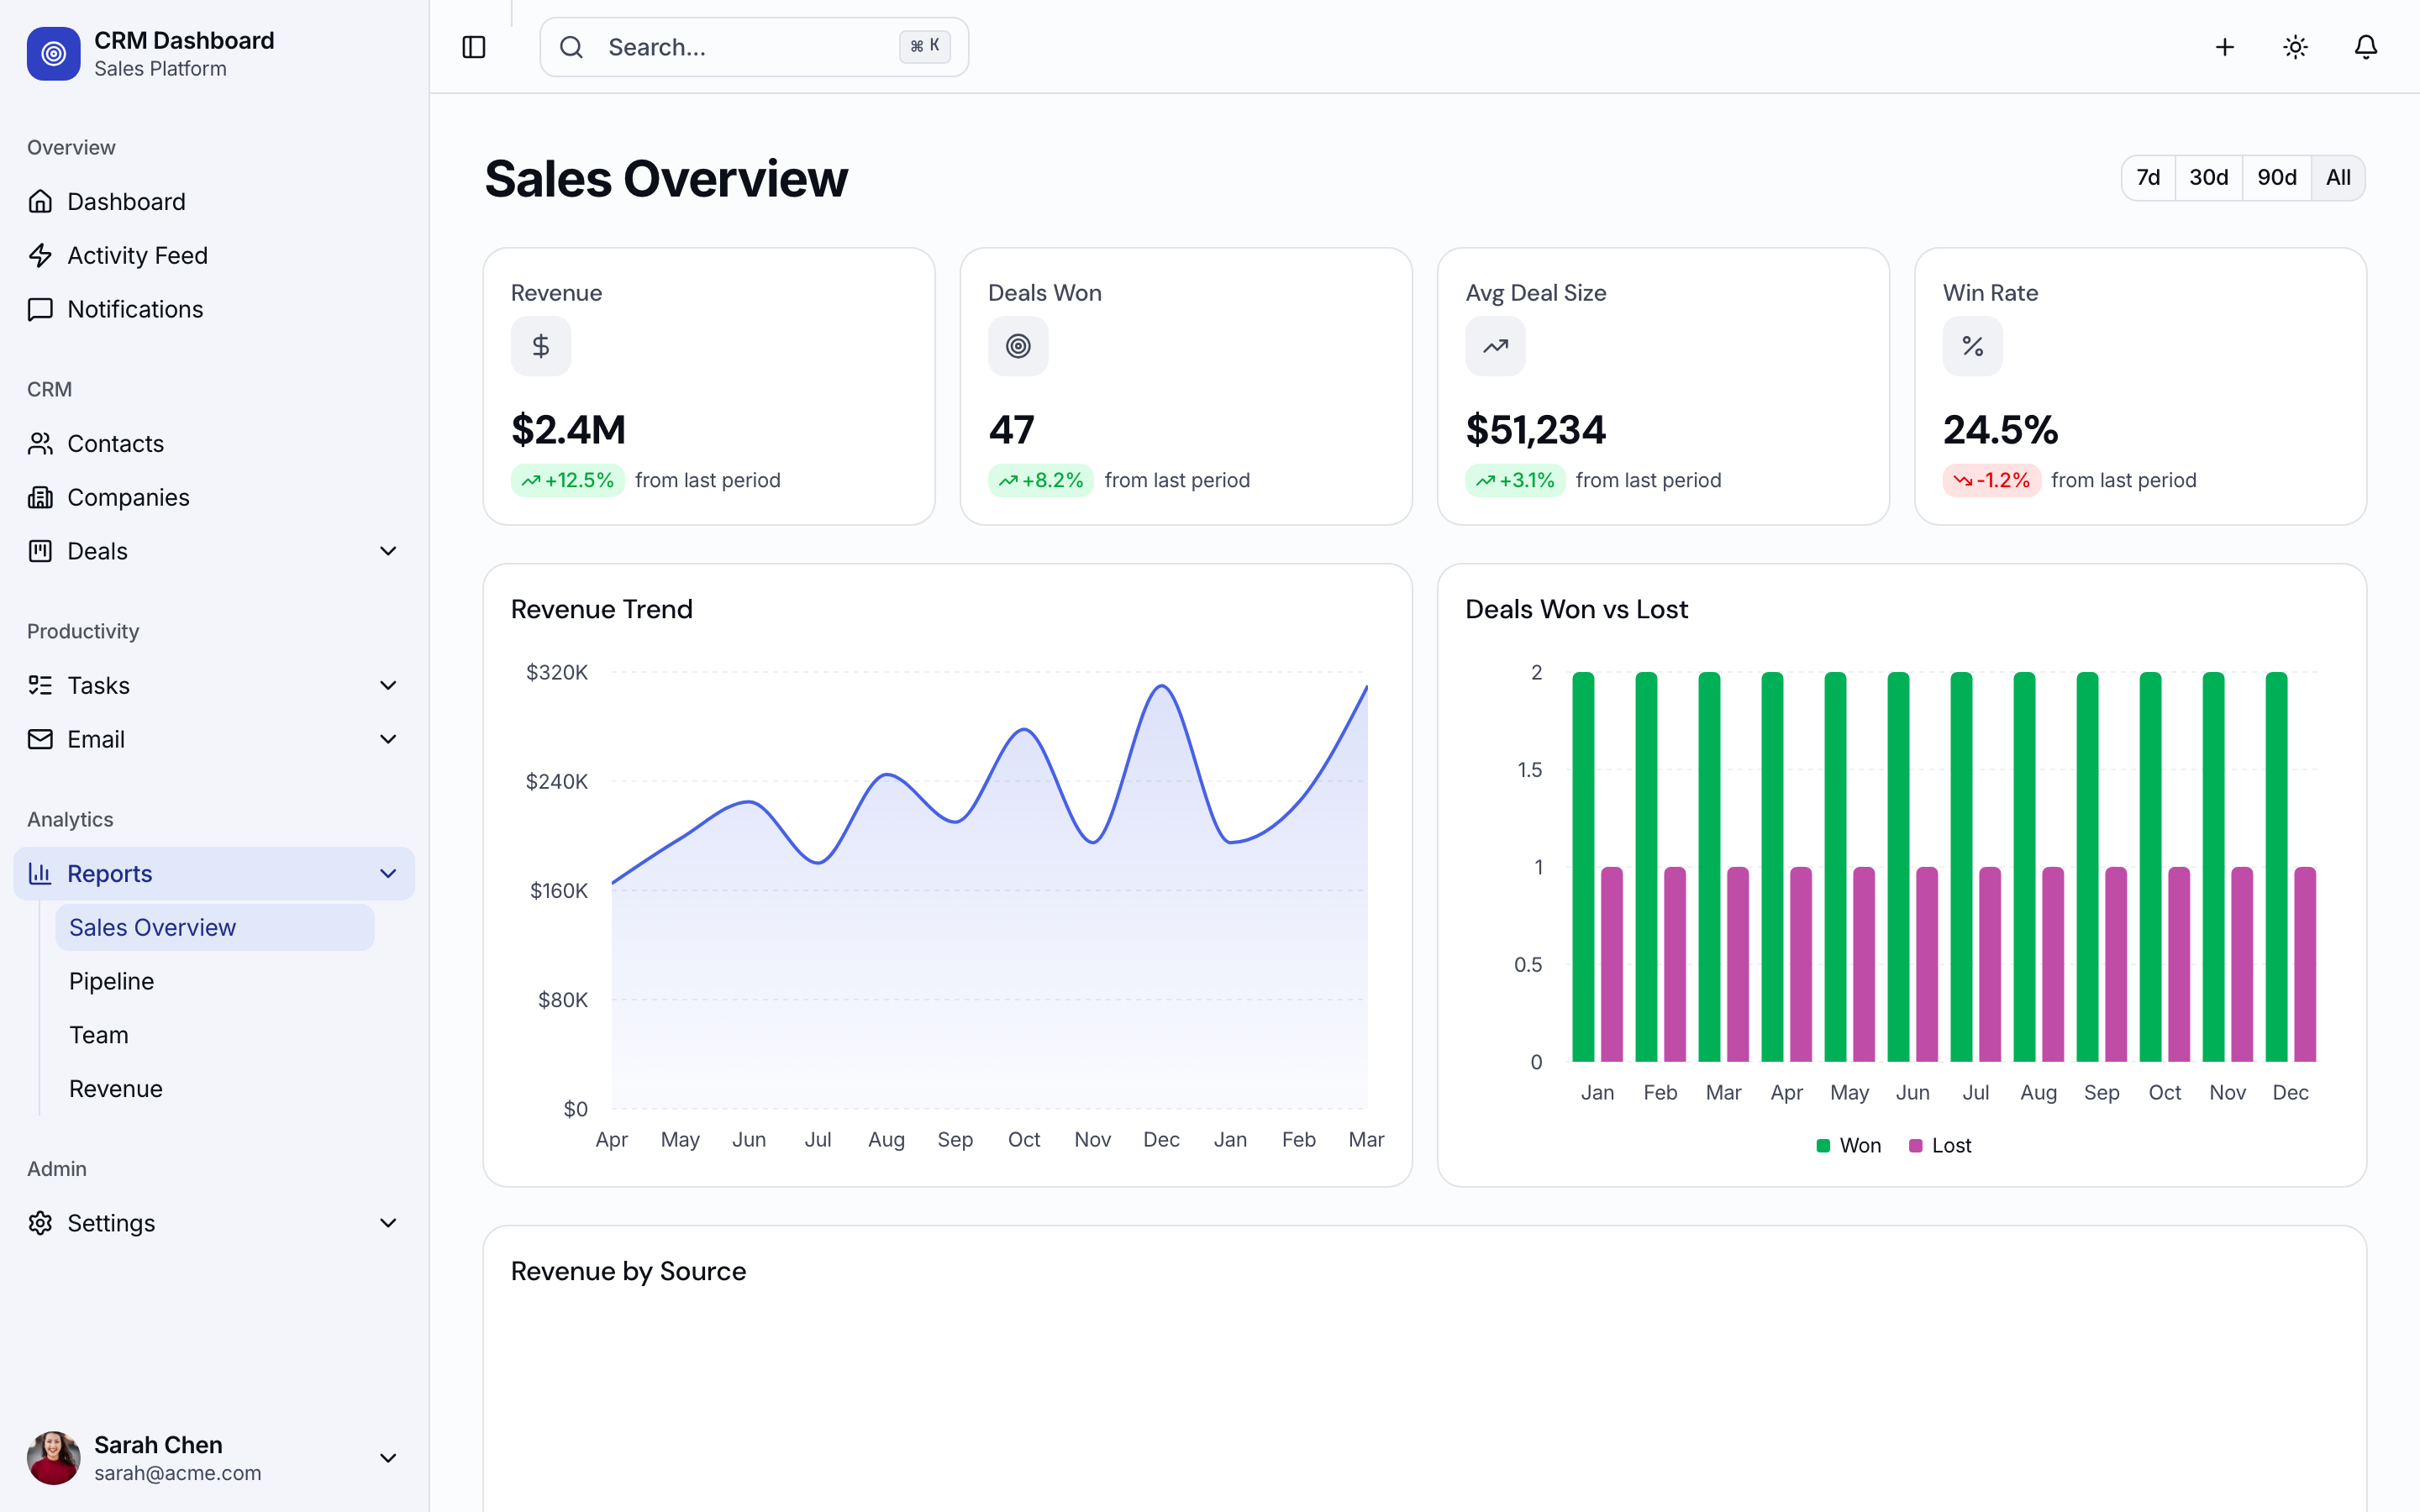Expand the Email section chevron
Viewport: 2420px width, 1512px height.
coord(388,739)
